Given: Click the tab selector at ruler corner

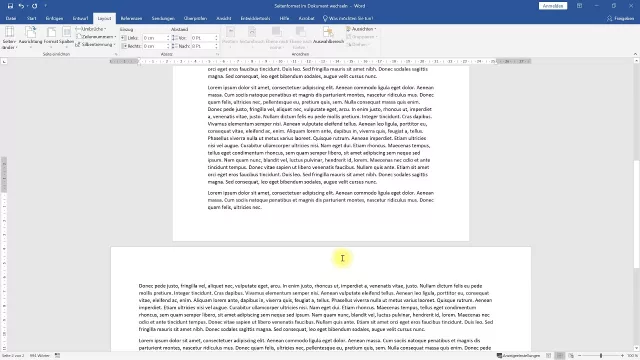Looking at the screenshot, I should point(4,61).
